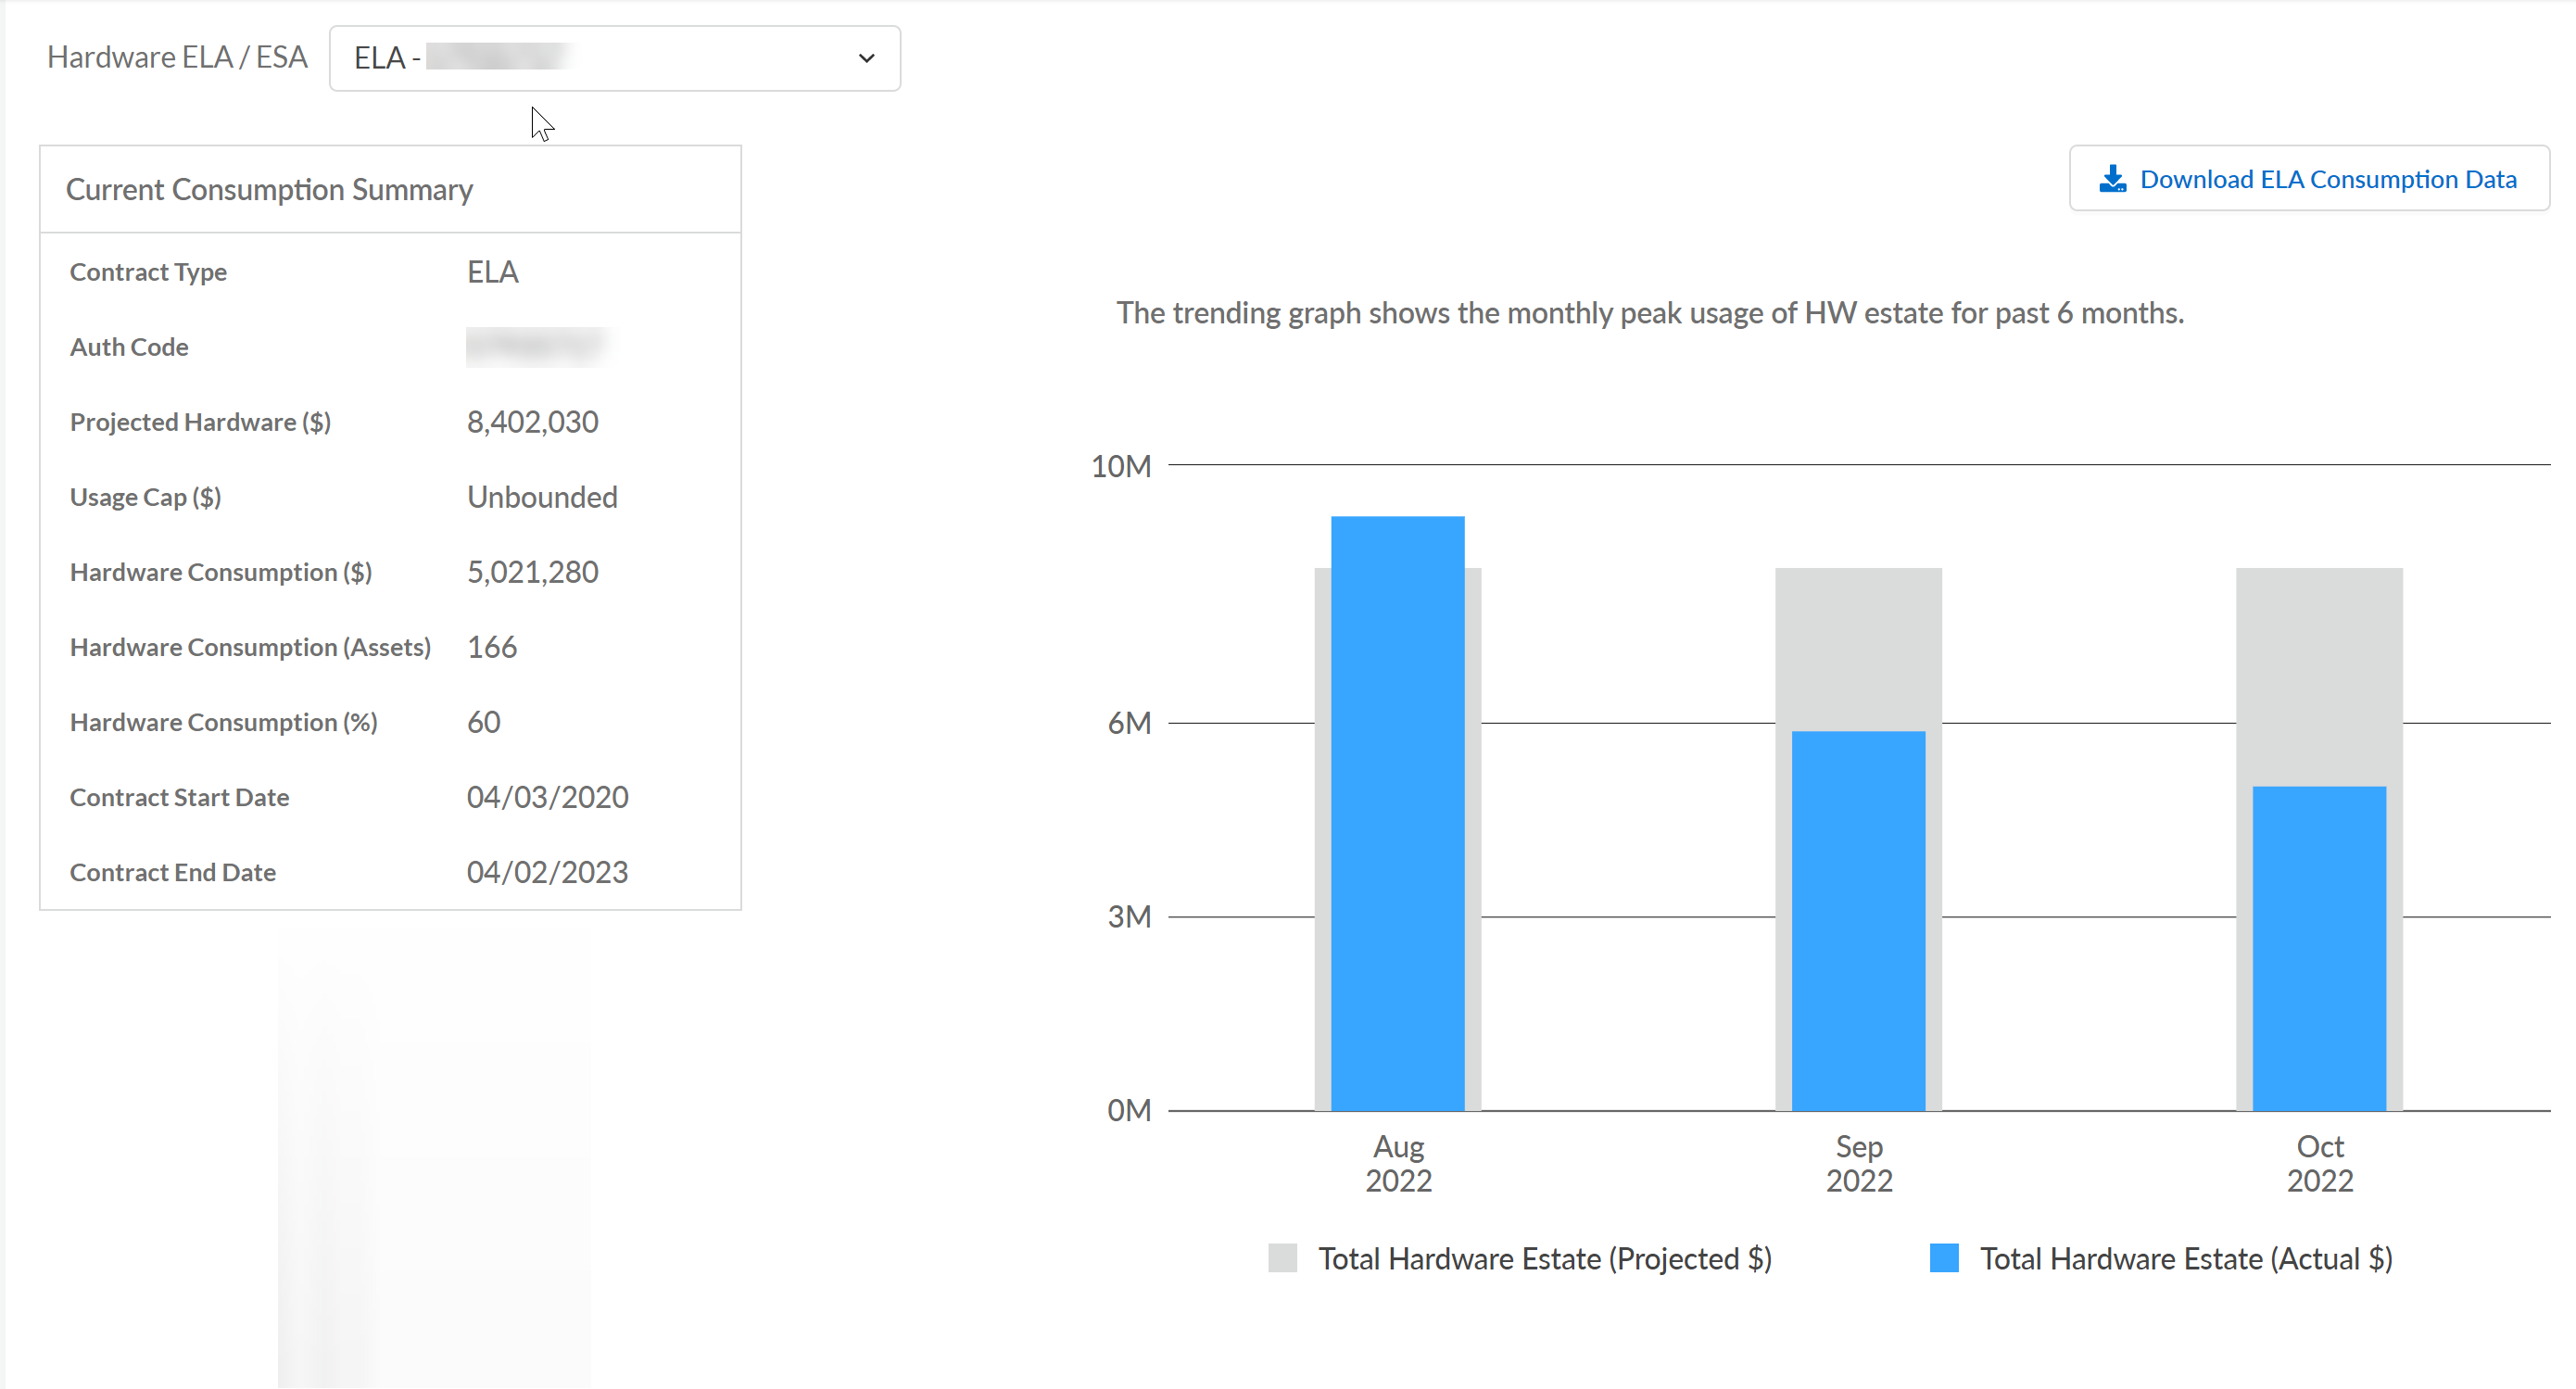Click gray projected bar above Oct 2022

coord(2318,676)
